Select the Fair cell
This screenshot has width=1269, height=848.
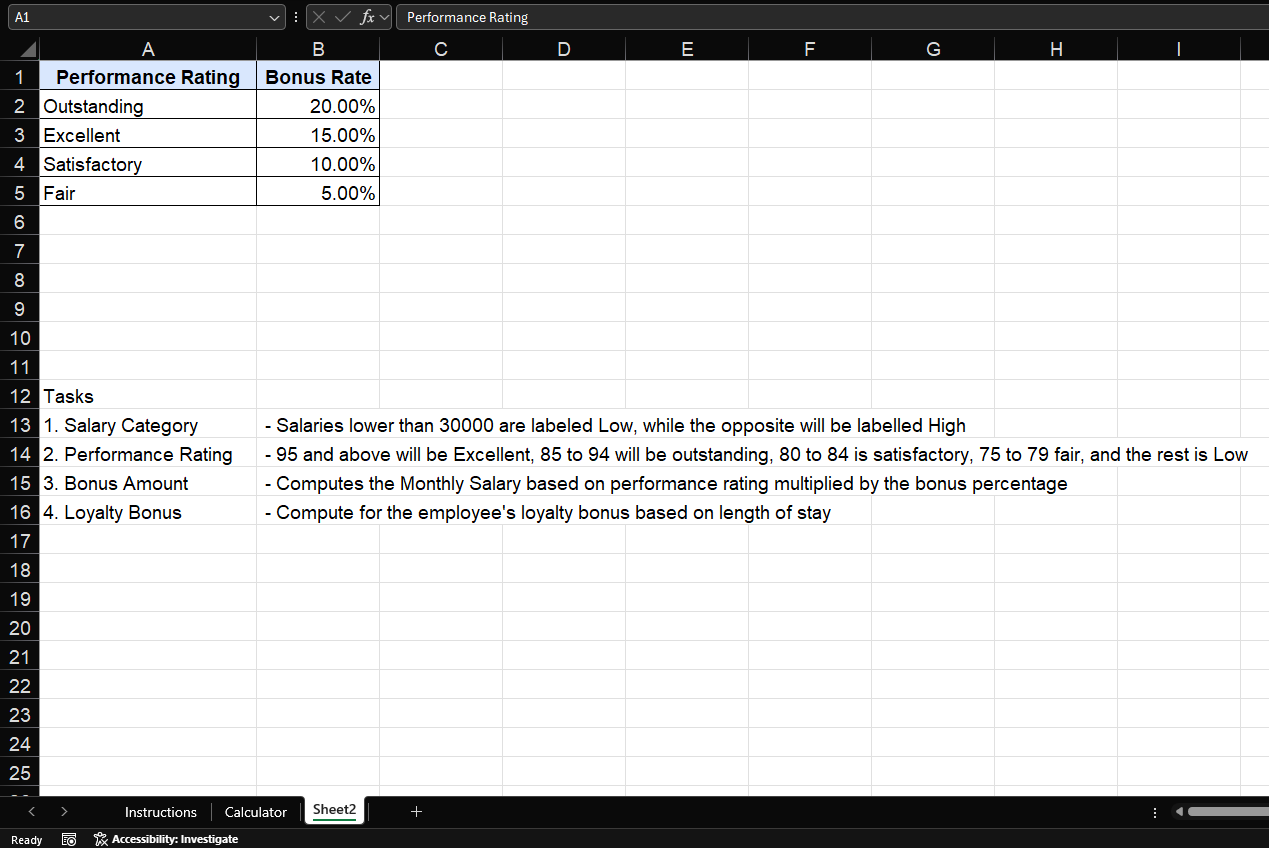[x=148, y=193]
